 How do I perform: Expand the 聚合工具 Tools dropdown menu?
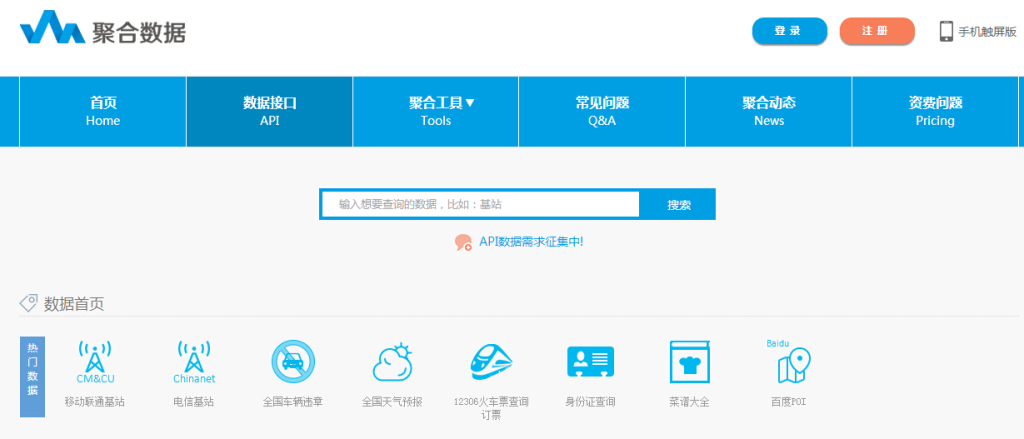pyautogui.click(x=436, y=111)
